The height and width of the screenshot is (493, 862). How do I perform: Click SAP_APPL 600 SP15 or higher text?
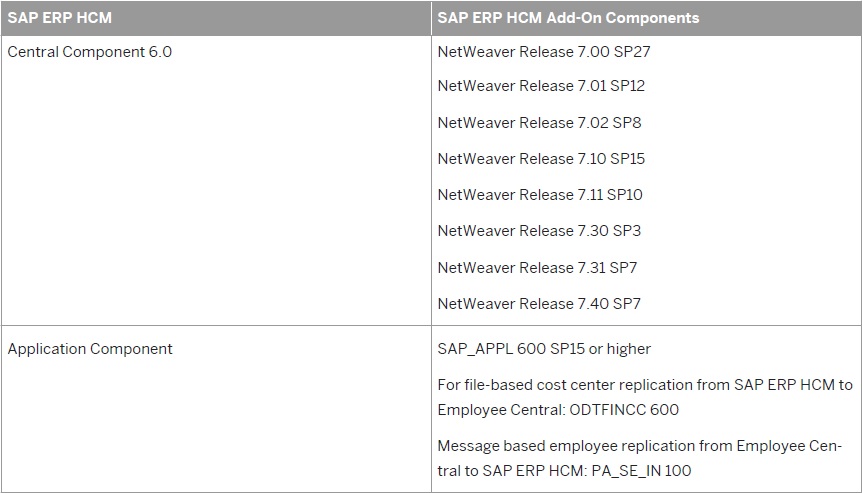[544, 349]
